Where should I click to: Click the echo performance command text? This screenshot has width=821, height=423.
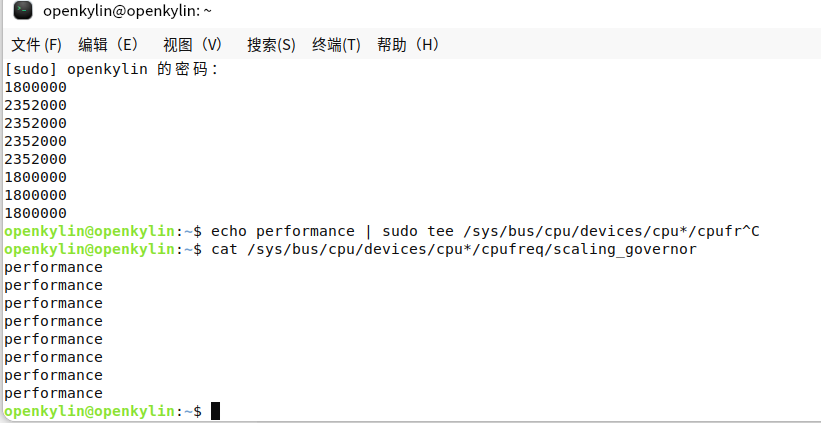pyautogui.click(x=485, y=231)
